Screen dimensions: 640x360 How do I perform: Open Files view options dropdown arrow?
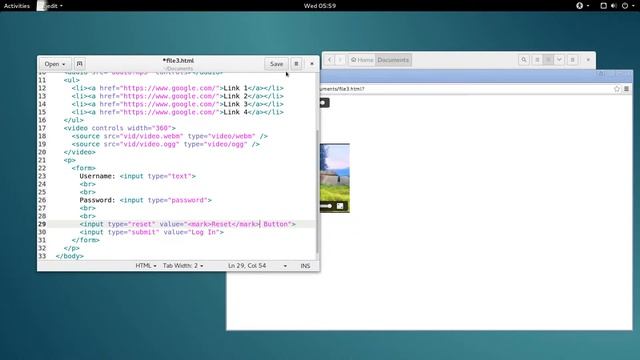pos(559,60)
